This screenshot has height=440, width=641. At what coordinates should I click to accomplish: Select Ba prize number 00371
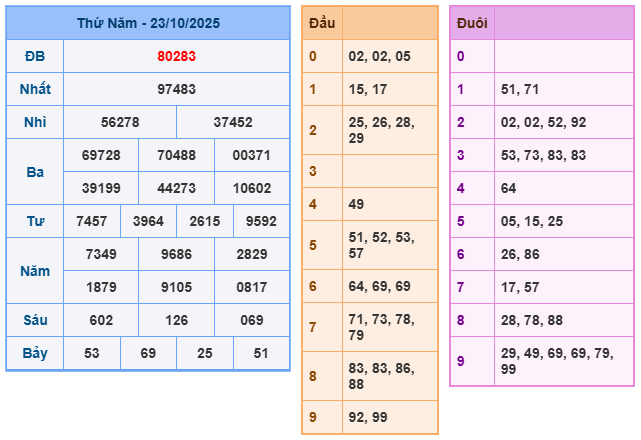tap(252, 155)
